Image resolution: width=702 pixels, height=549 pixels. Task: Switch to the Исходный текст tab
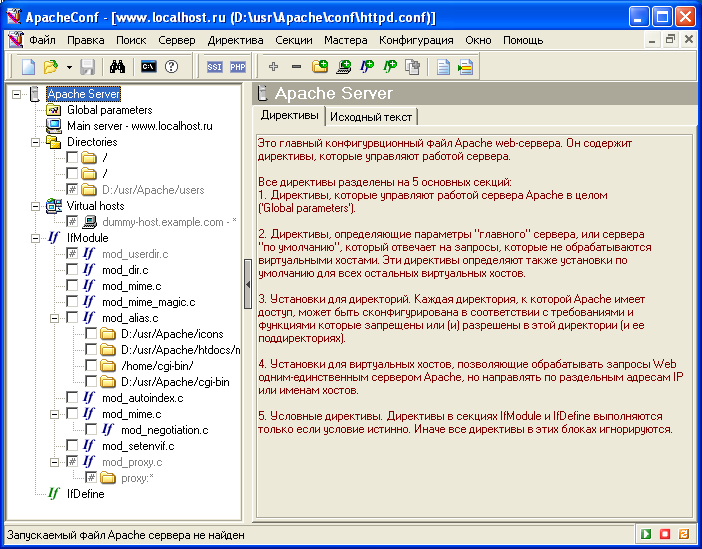tap(371, 117)
